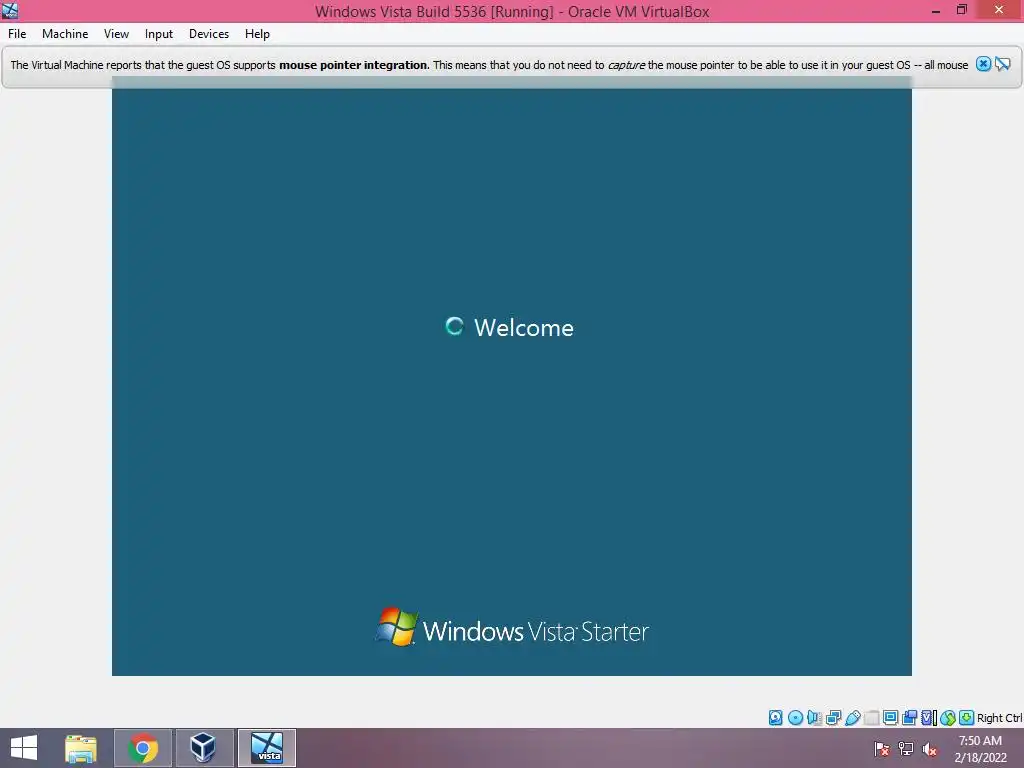Open the File menu

pos(17,34)
